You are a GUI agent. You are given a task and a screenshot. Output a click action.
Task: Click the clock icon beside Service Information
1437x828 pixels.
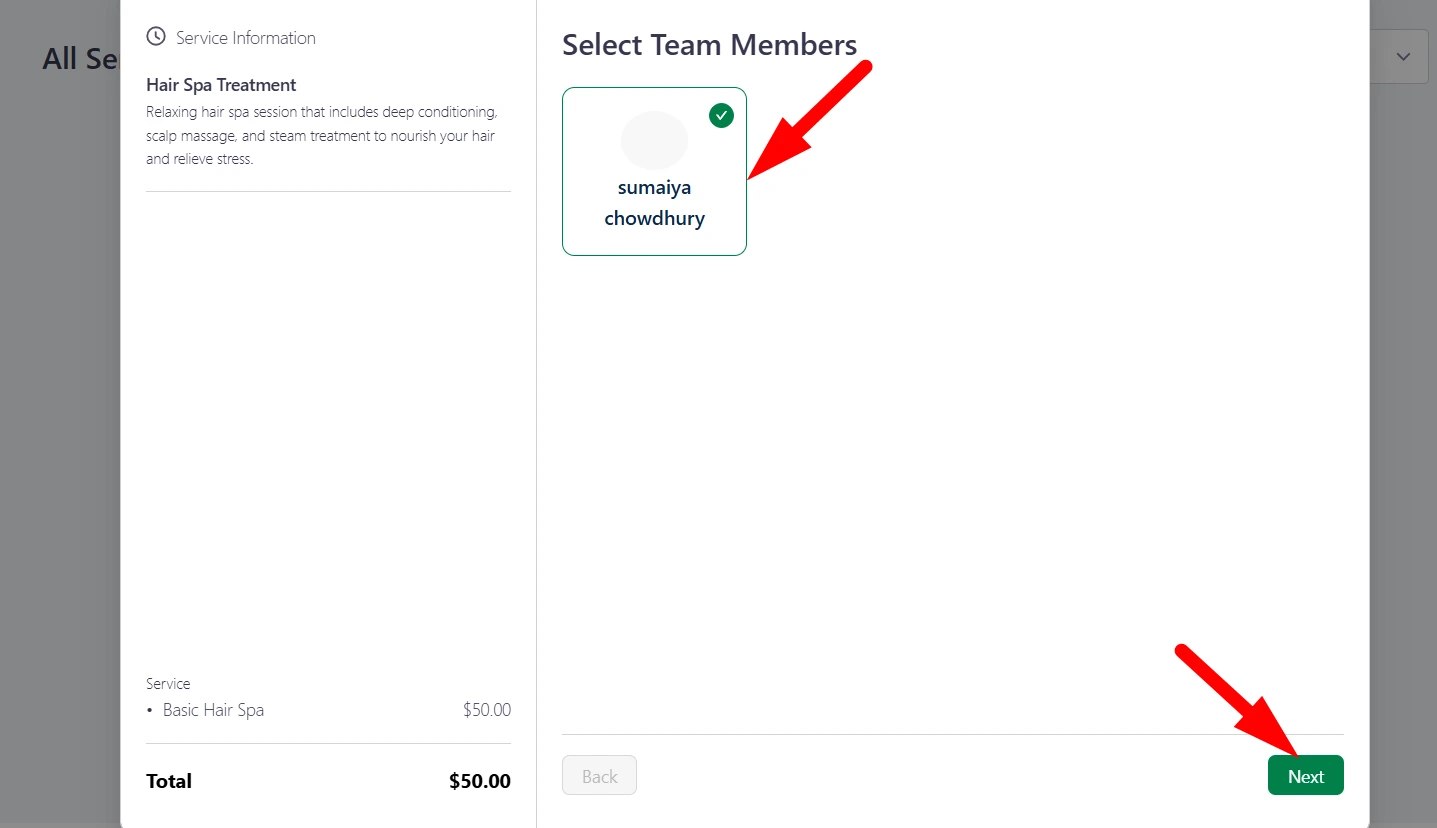(x=156, y=36)
